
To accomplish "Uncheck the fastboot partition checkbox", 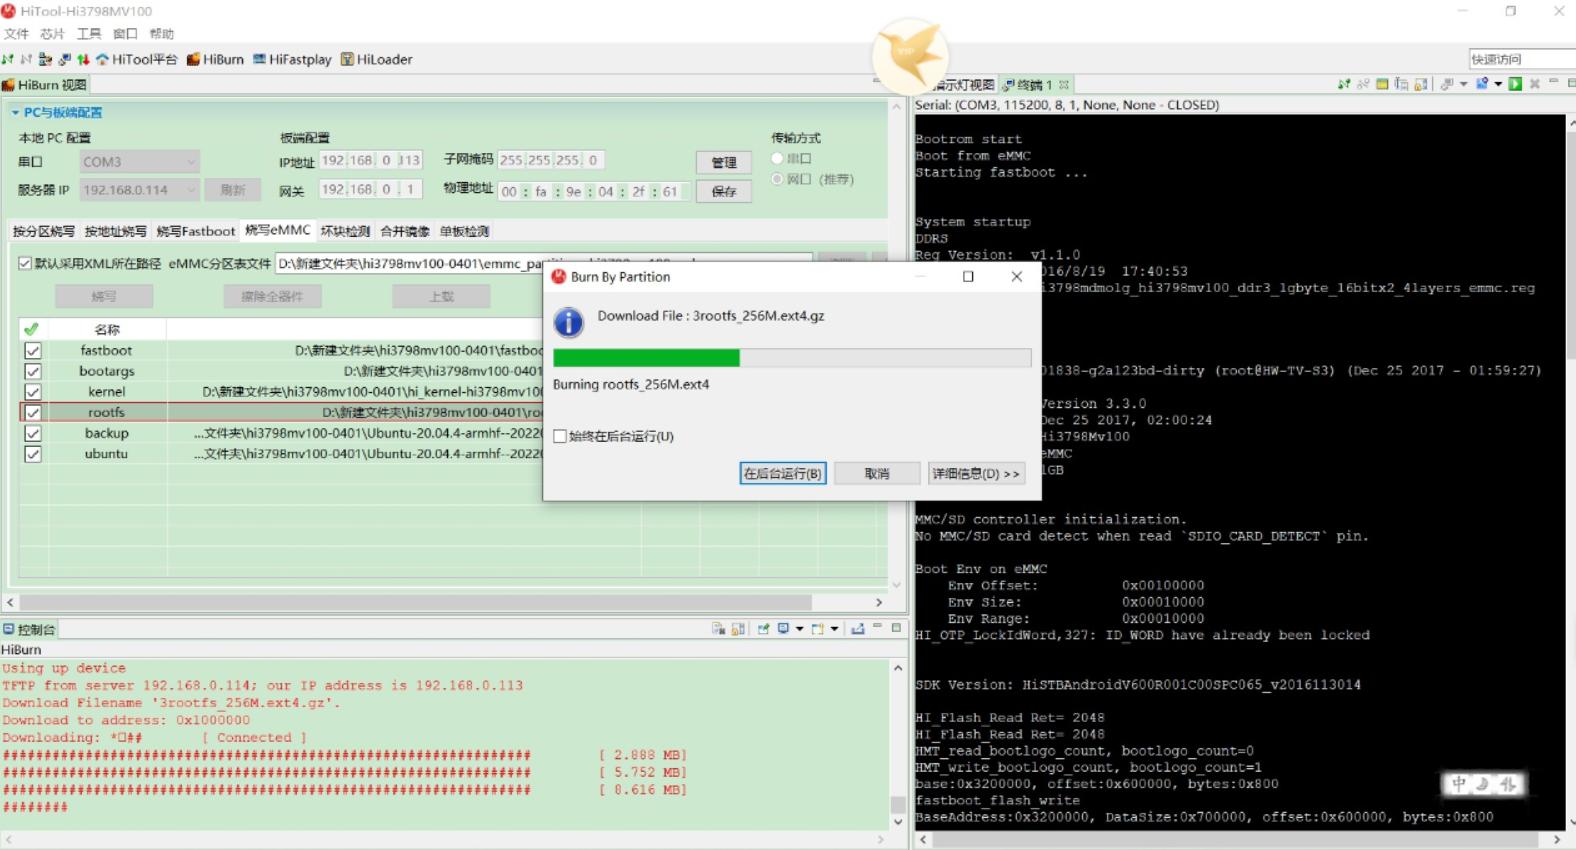I will coord(33,351).
